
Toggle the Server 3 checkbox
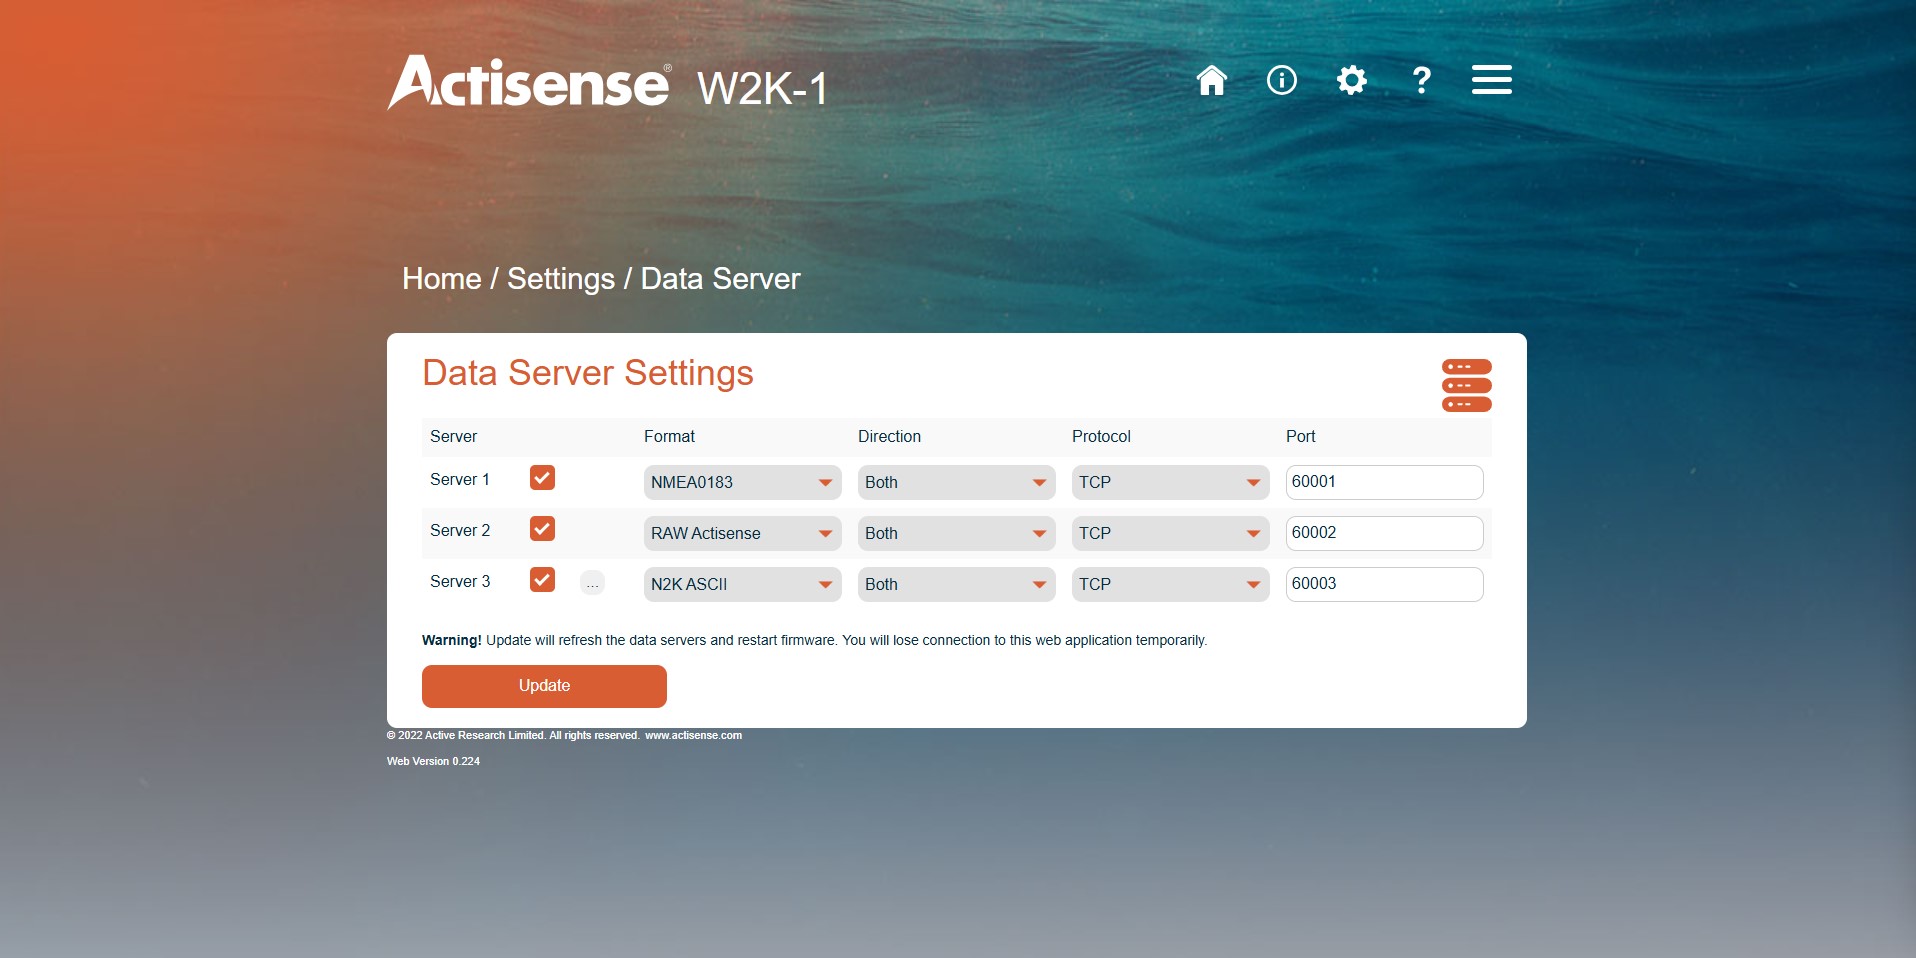click(542, 580)
